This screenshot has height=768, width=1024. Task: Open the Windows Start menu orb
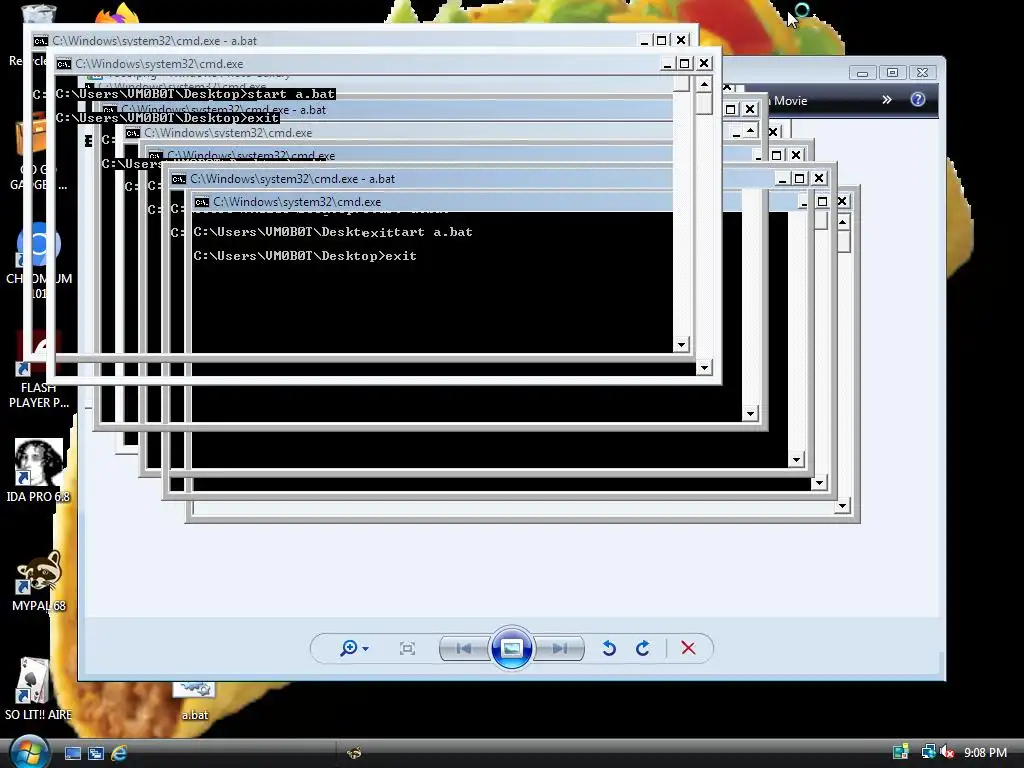click(x=29, y=752)
